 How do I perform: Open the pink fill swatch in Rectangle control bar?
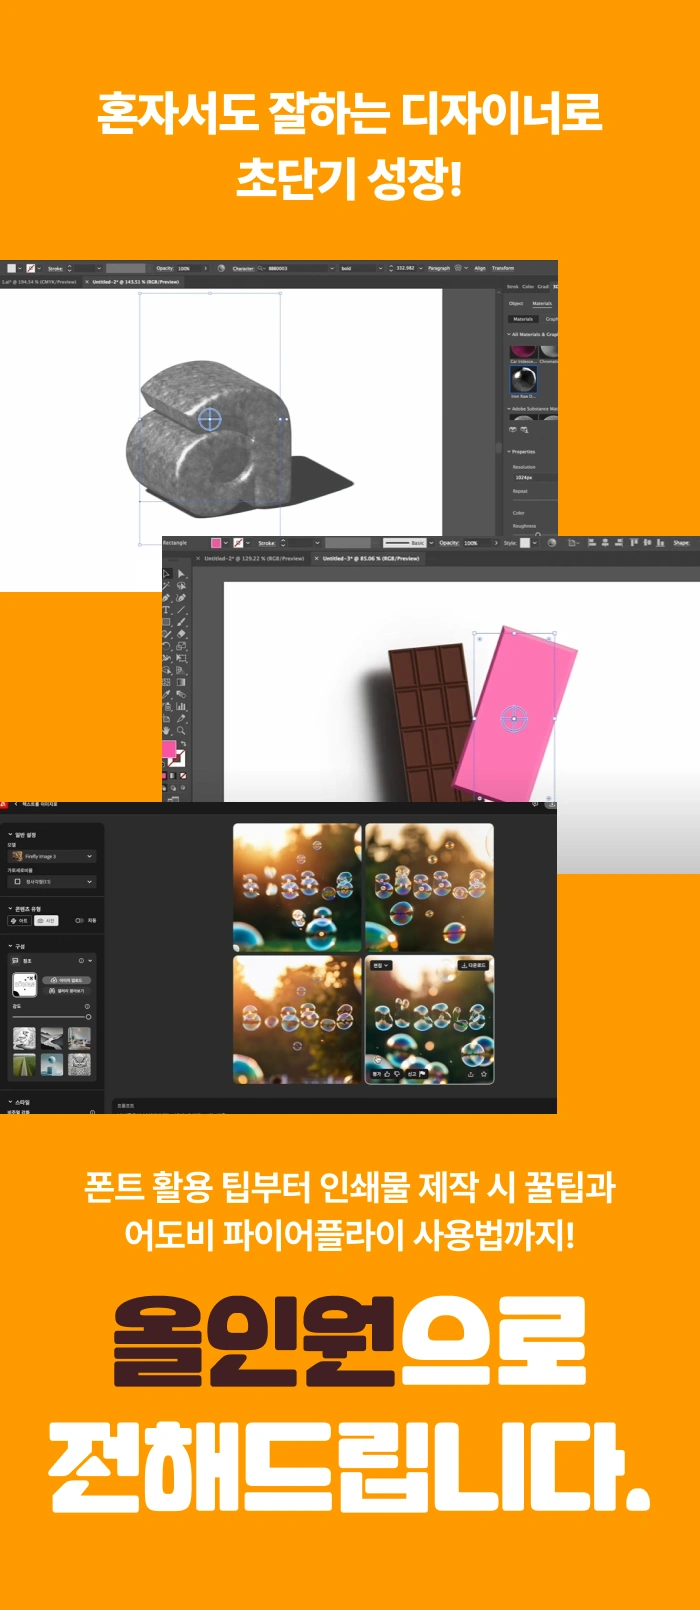point(215,543)
